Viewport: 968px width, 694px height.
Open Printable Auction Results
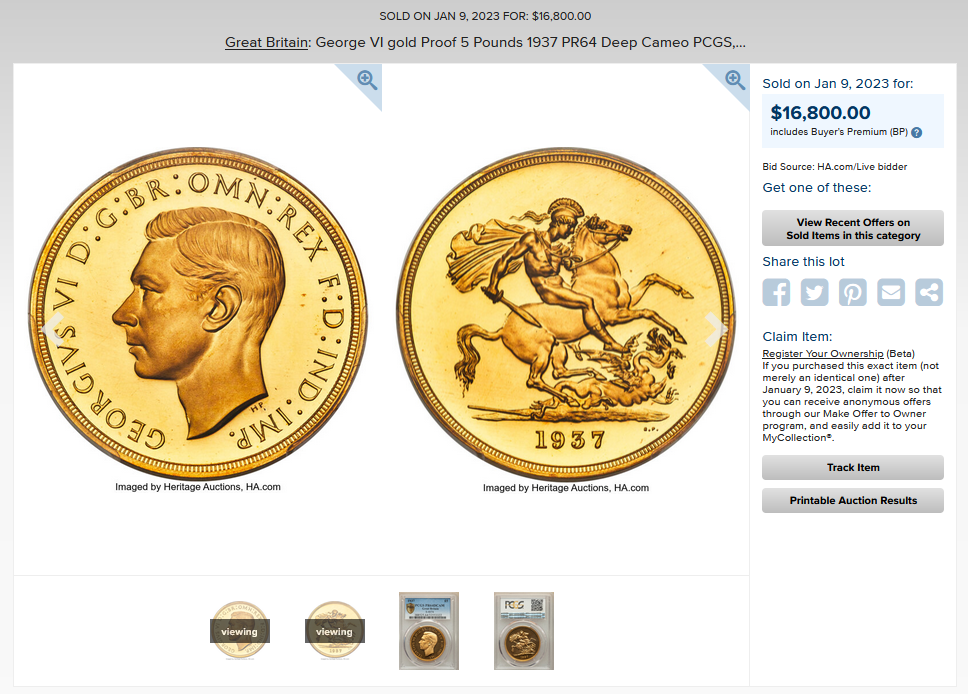coord(853,500)
